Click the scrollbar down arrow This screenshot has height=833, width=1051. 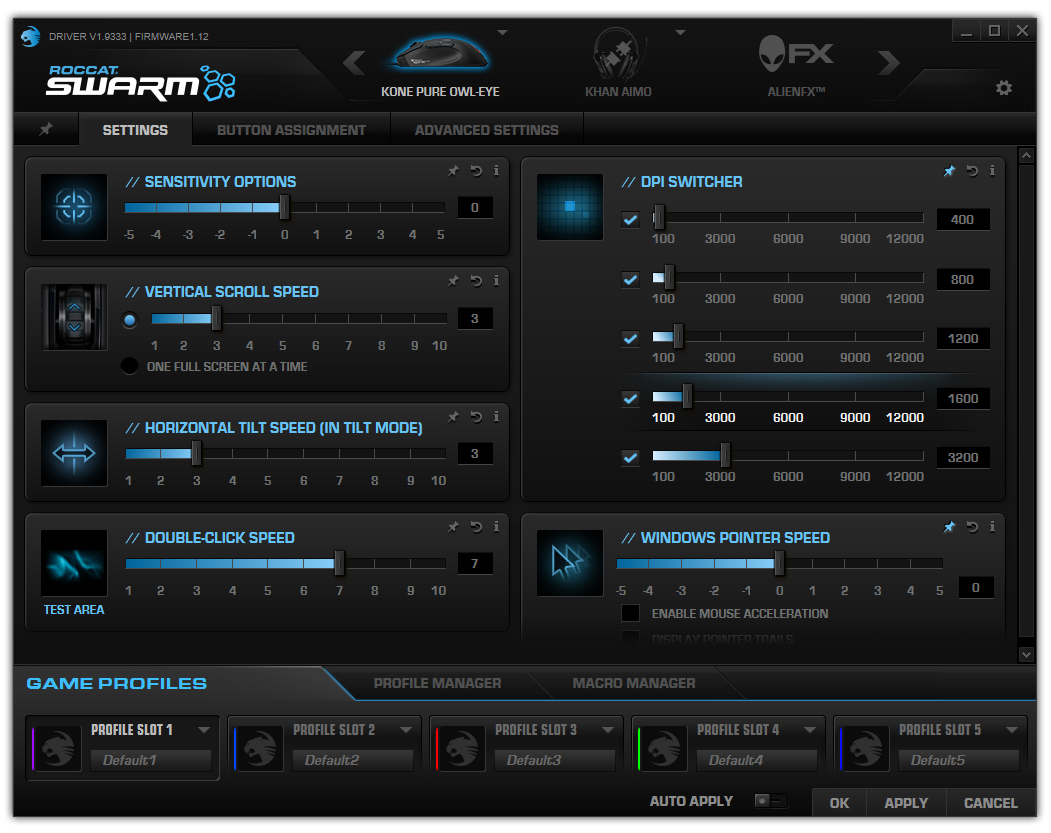click(1026, 654)
